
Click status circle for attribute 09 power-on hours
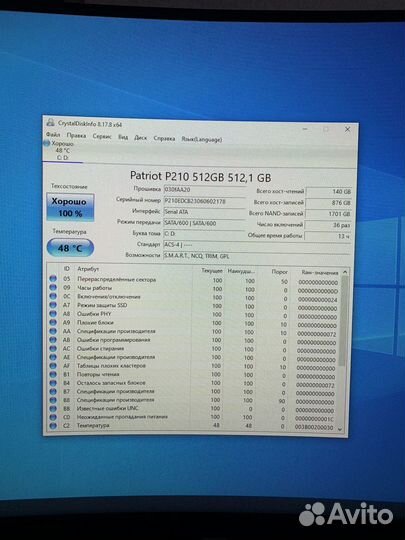pos(53,287)
